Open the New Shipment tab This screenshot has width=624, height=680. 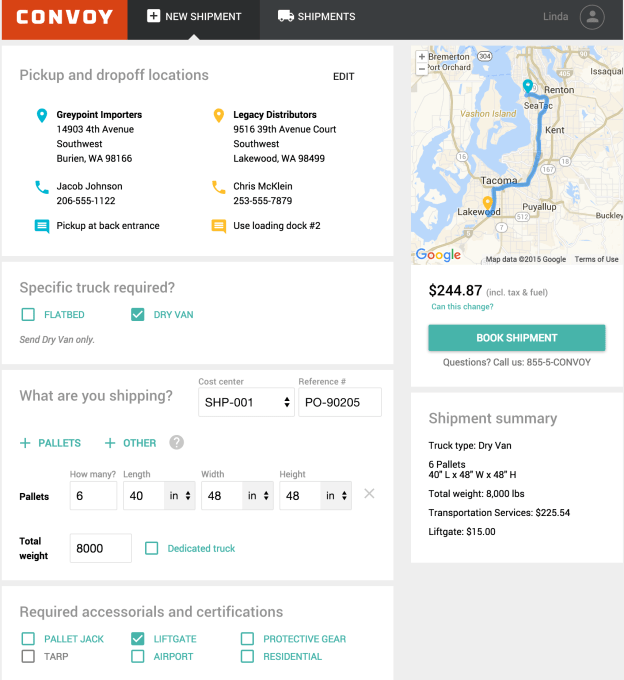click(194, 17)
